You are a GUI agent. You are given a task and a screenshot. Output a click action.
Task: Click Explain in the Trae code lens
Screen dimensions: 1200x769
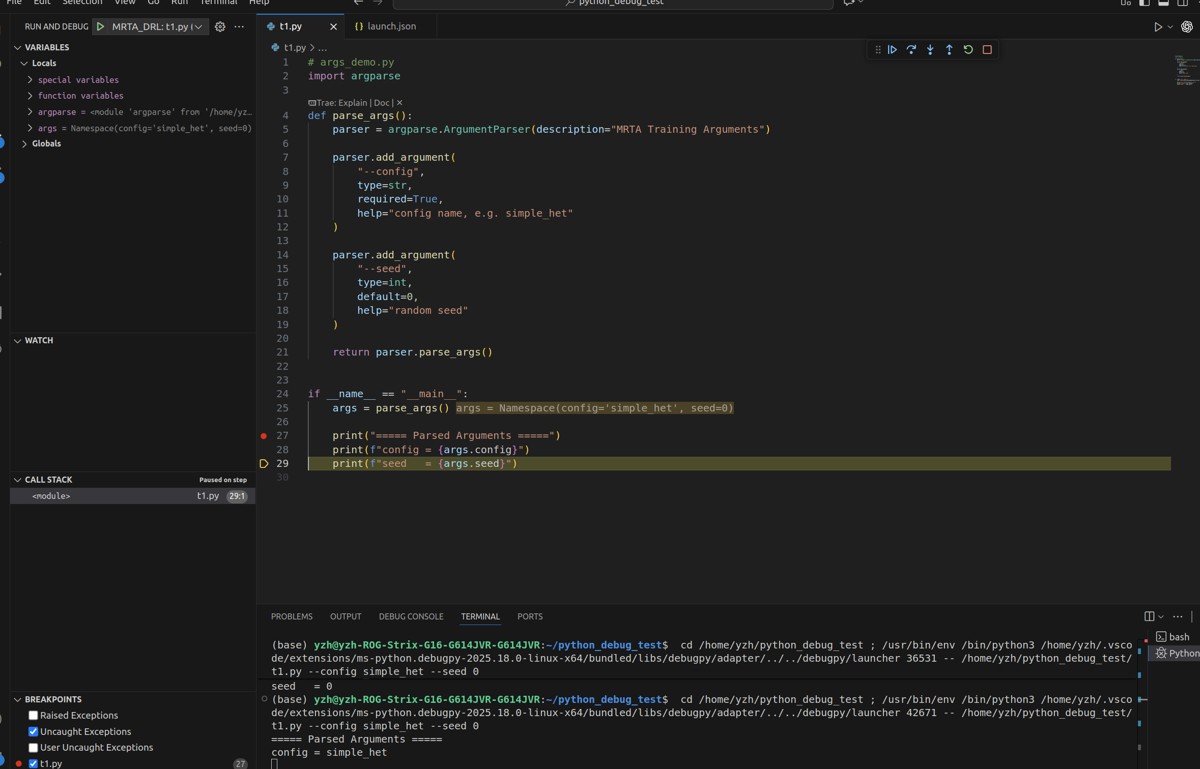(355, 103)
